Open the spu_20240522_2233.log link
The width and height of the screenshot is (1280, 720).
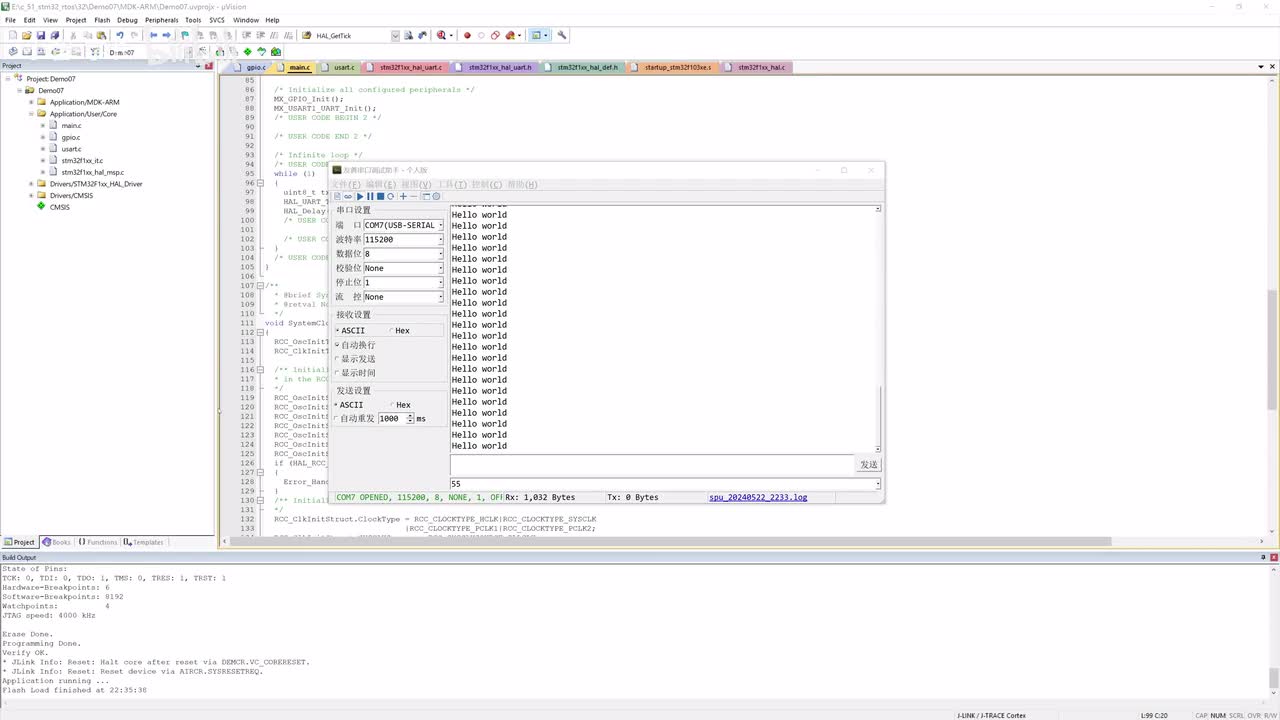(x=758, y=497)
